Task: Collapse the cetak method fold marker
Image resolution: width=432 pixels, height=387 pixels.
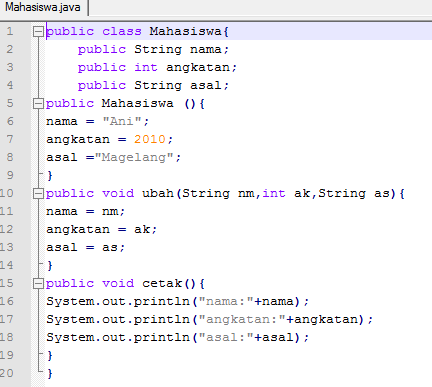Action: 38,284
